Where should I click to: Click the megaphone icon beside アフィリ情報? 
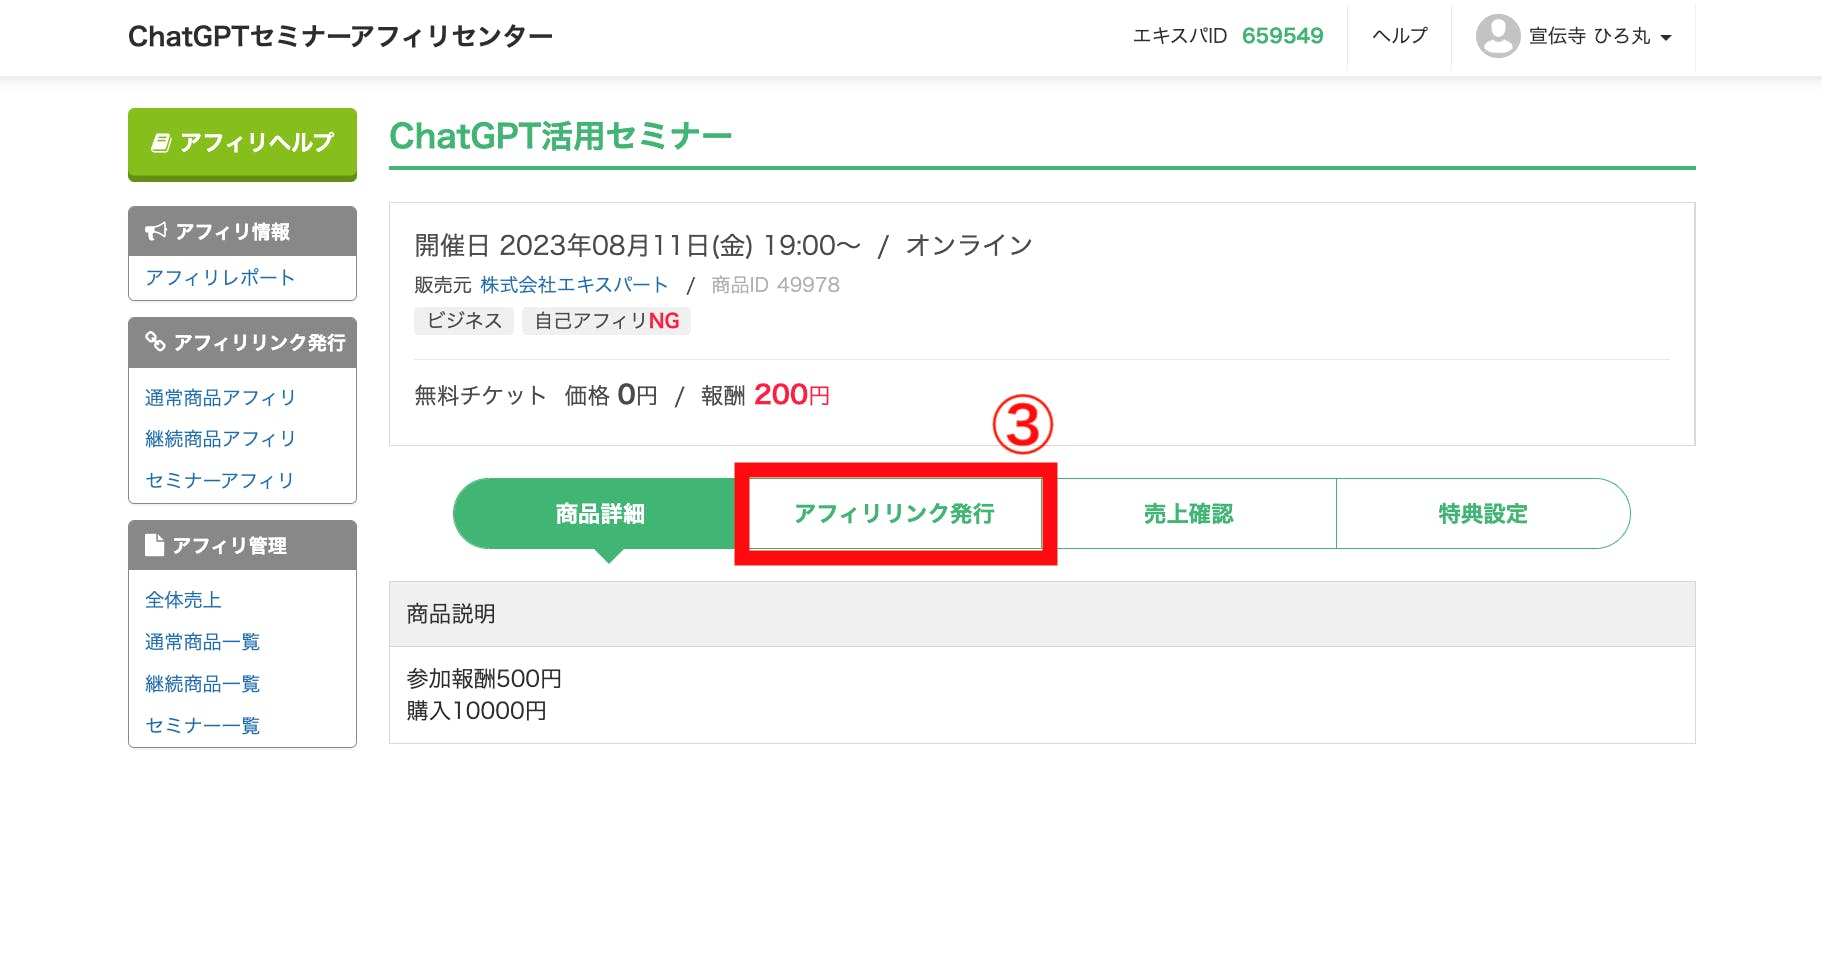tap(155, 232)
